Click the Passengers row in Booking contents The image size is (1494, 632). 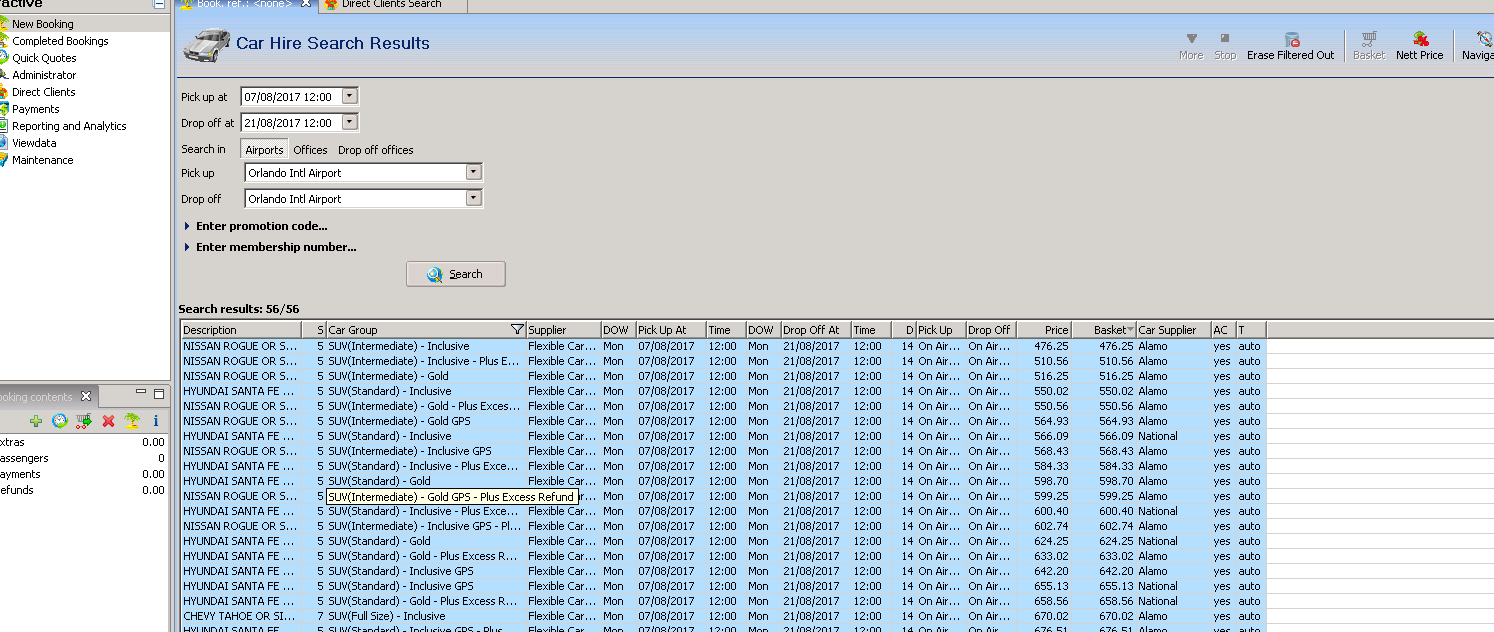(x=84, y=458)
